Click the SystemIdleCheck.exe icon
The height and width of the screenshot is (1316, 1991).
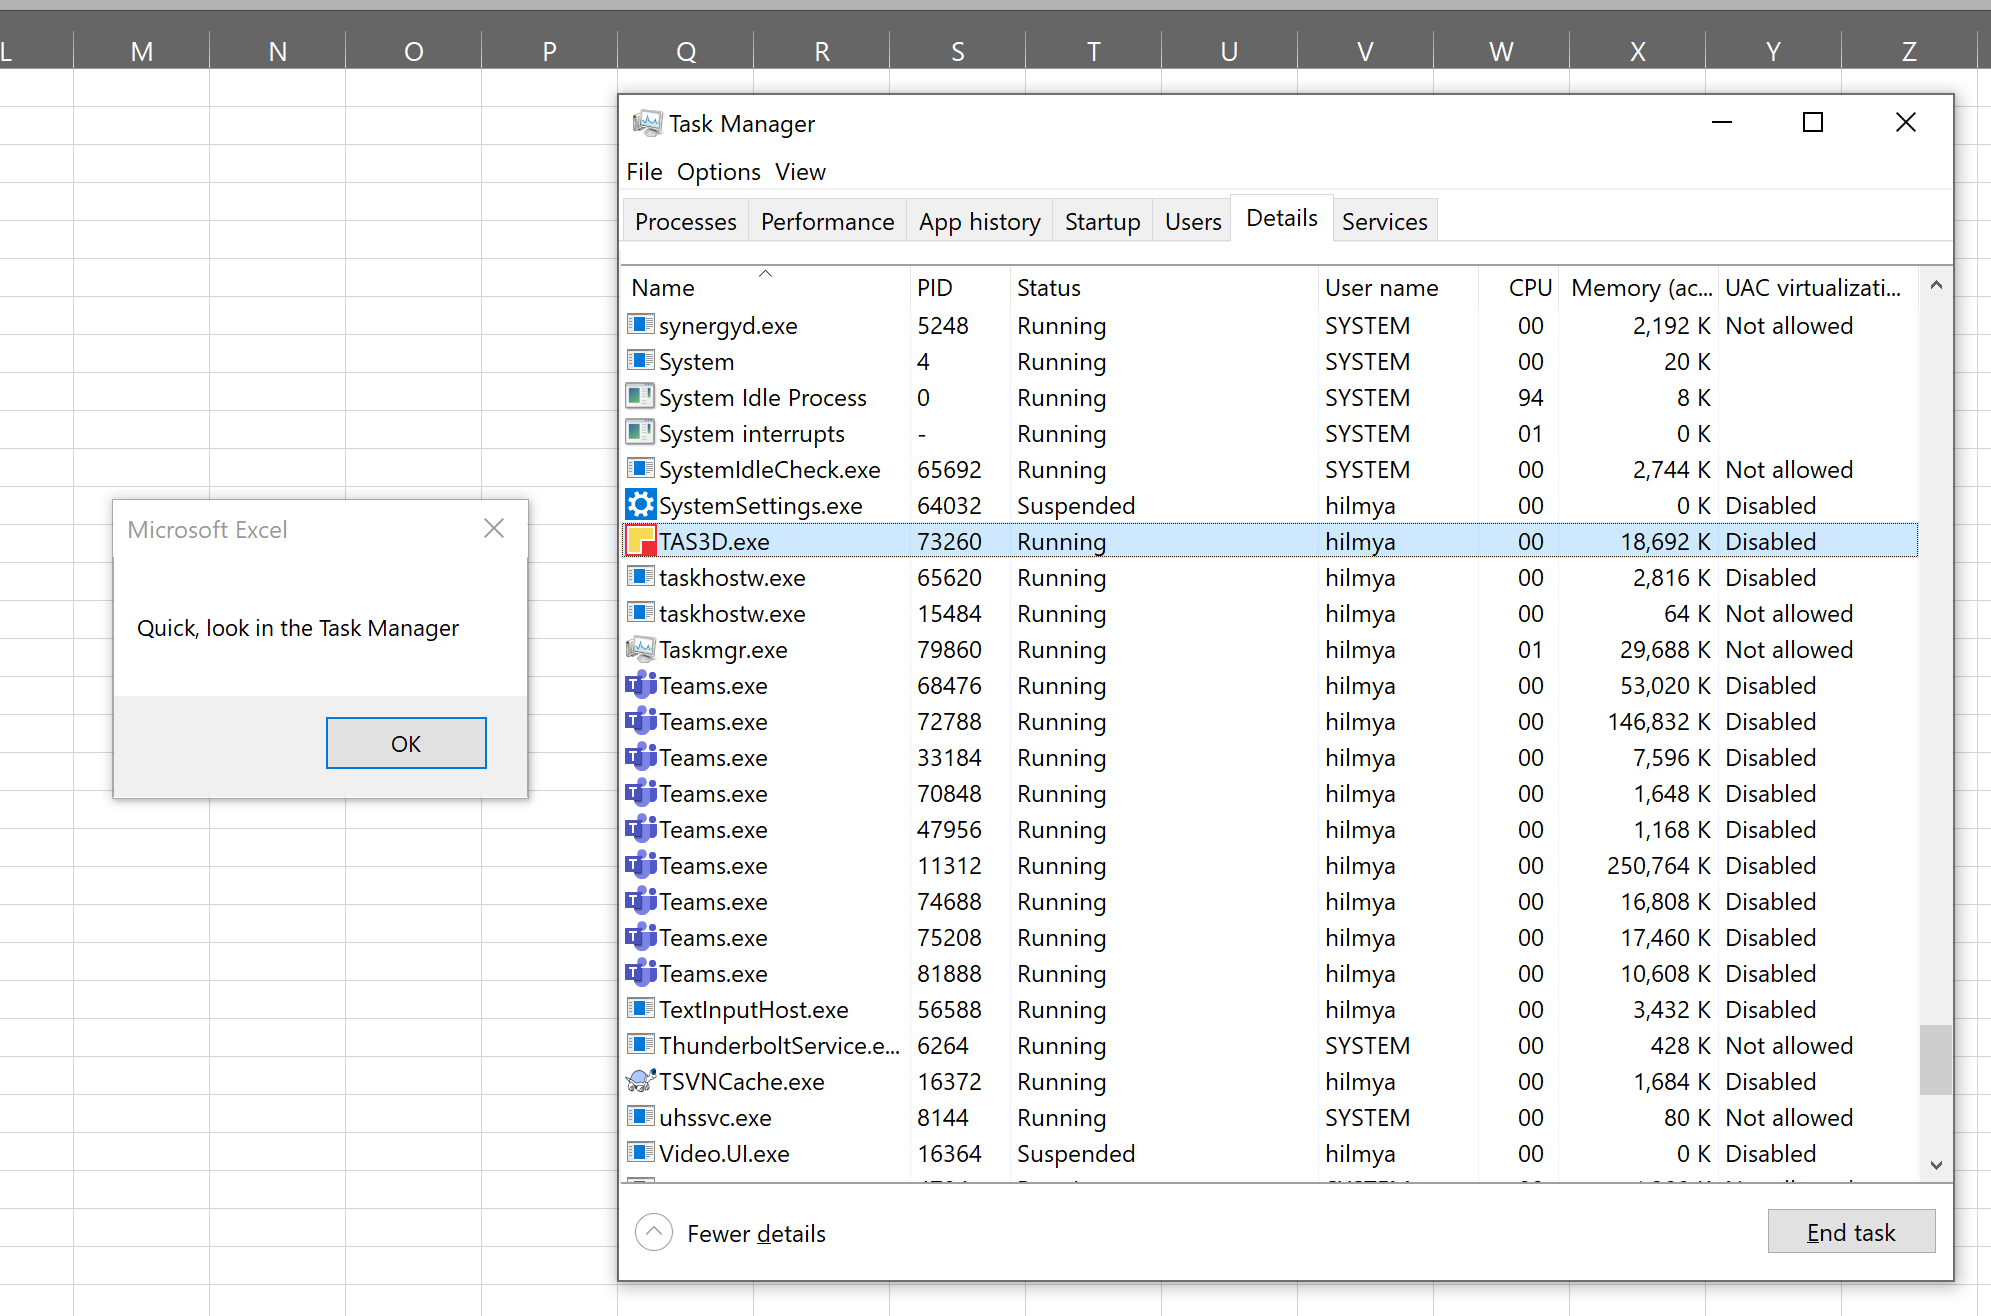pos(641,469)
